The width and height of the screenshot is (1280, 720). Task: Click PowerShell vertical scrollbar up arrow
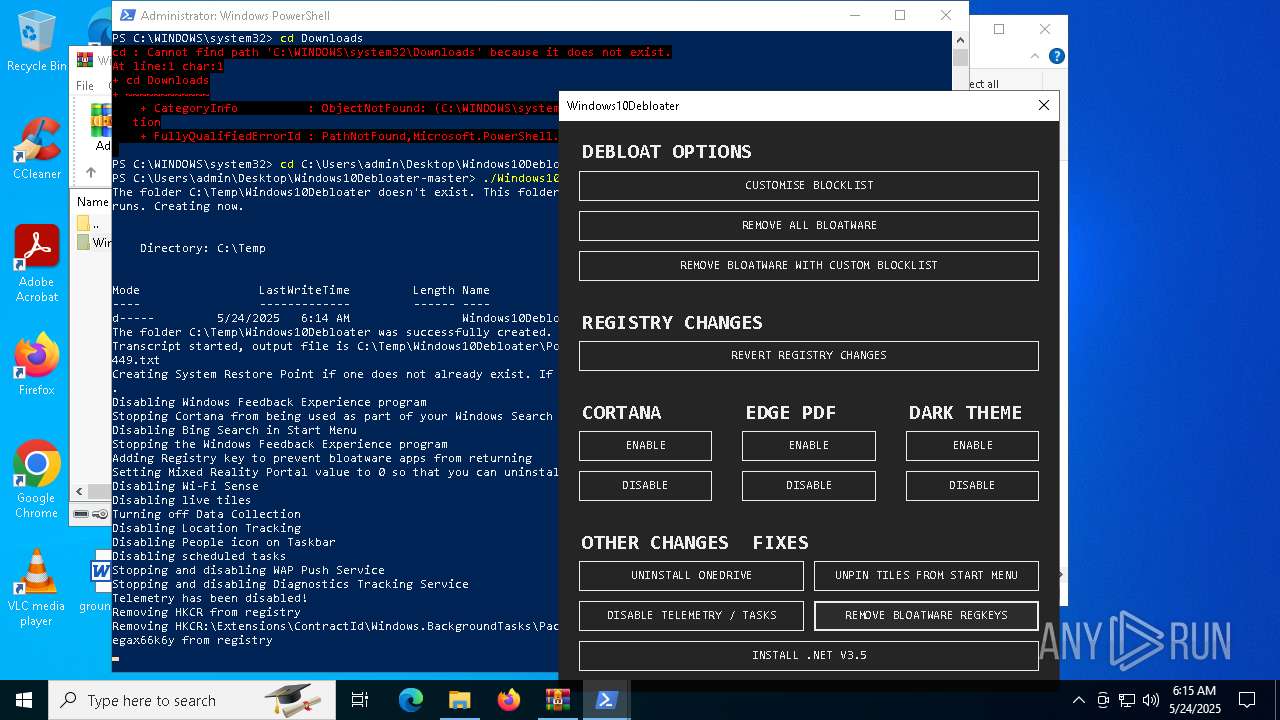(x=960, y=39)
